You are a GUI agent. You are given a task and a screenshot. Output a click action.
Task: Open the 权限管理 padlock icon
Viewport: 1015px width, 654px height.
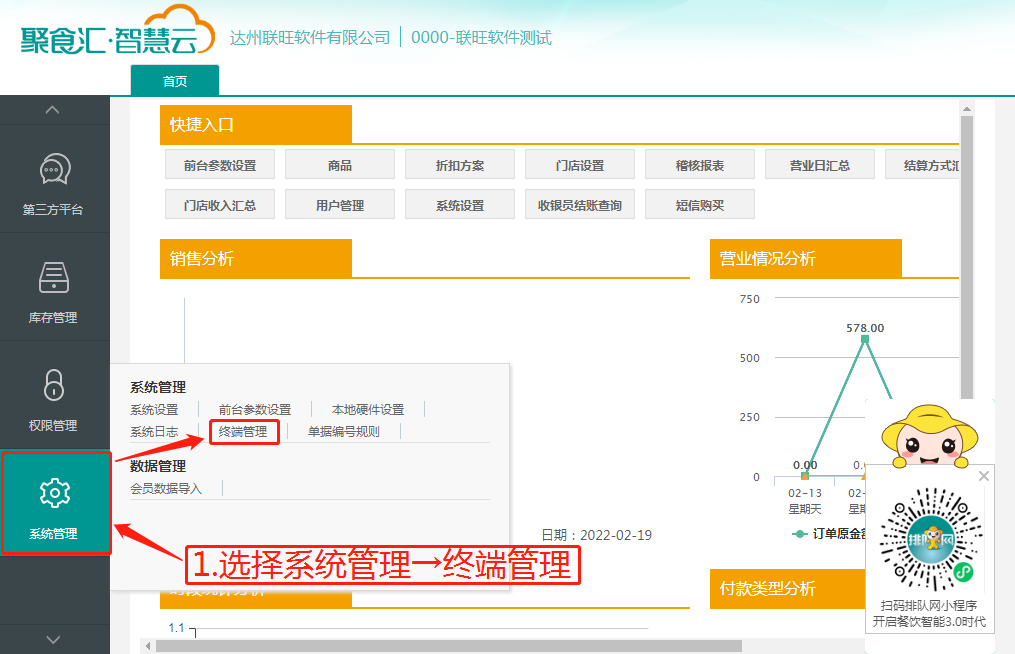pos(54,385)
